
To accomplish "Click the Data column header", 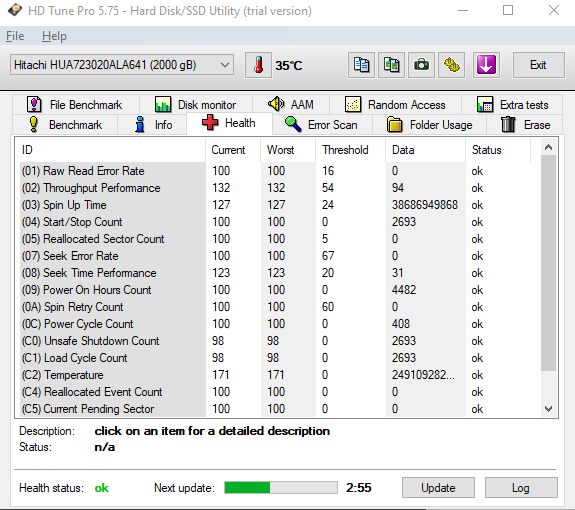I will (x=425, y=150).
